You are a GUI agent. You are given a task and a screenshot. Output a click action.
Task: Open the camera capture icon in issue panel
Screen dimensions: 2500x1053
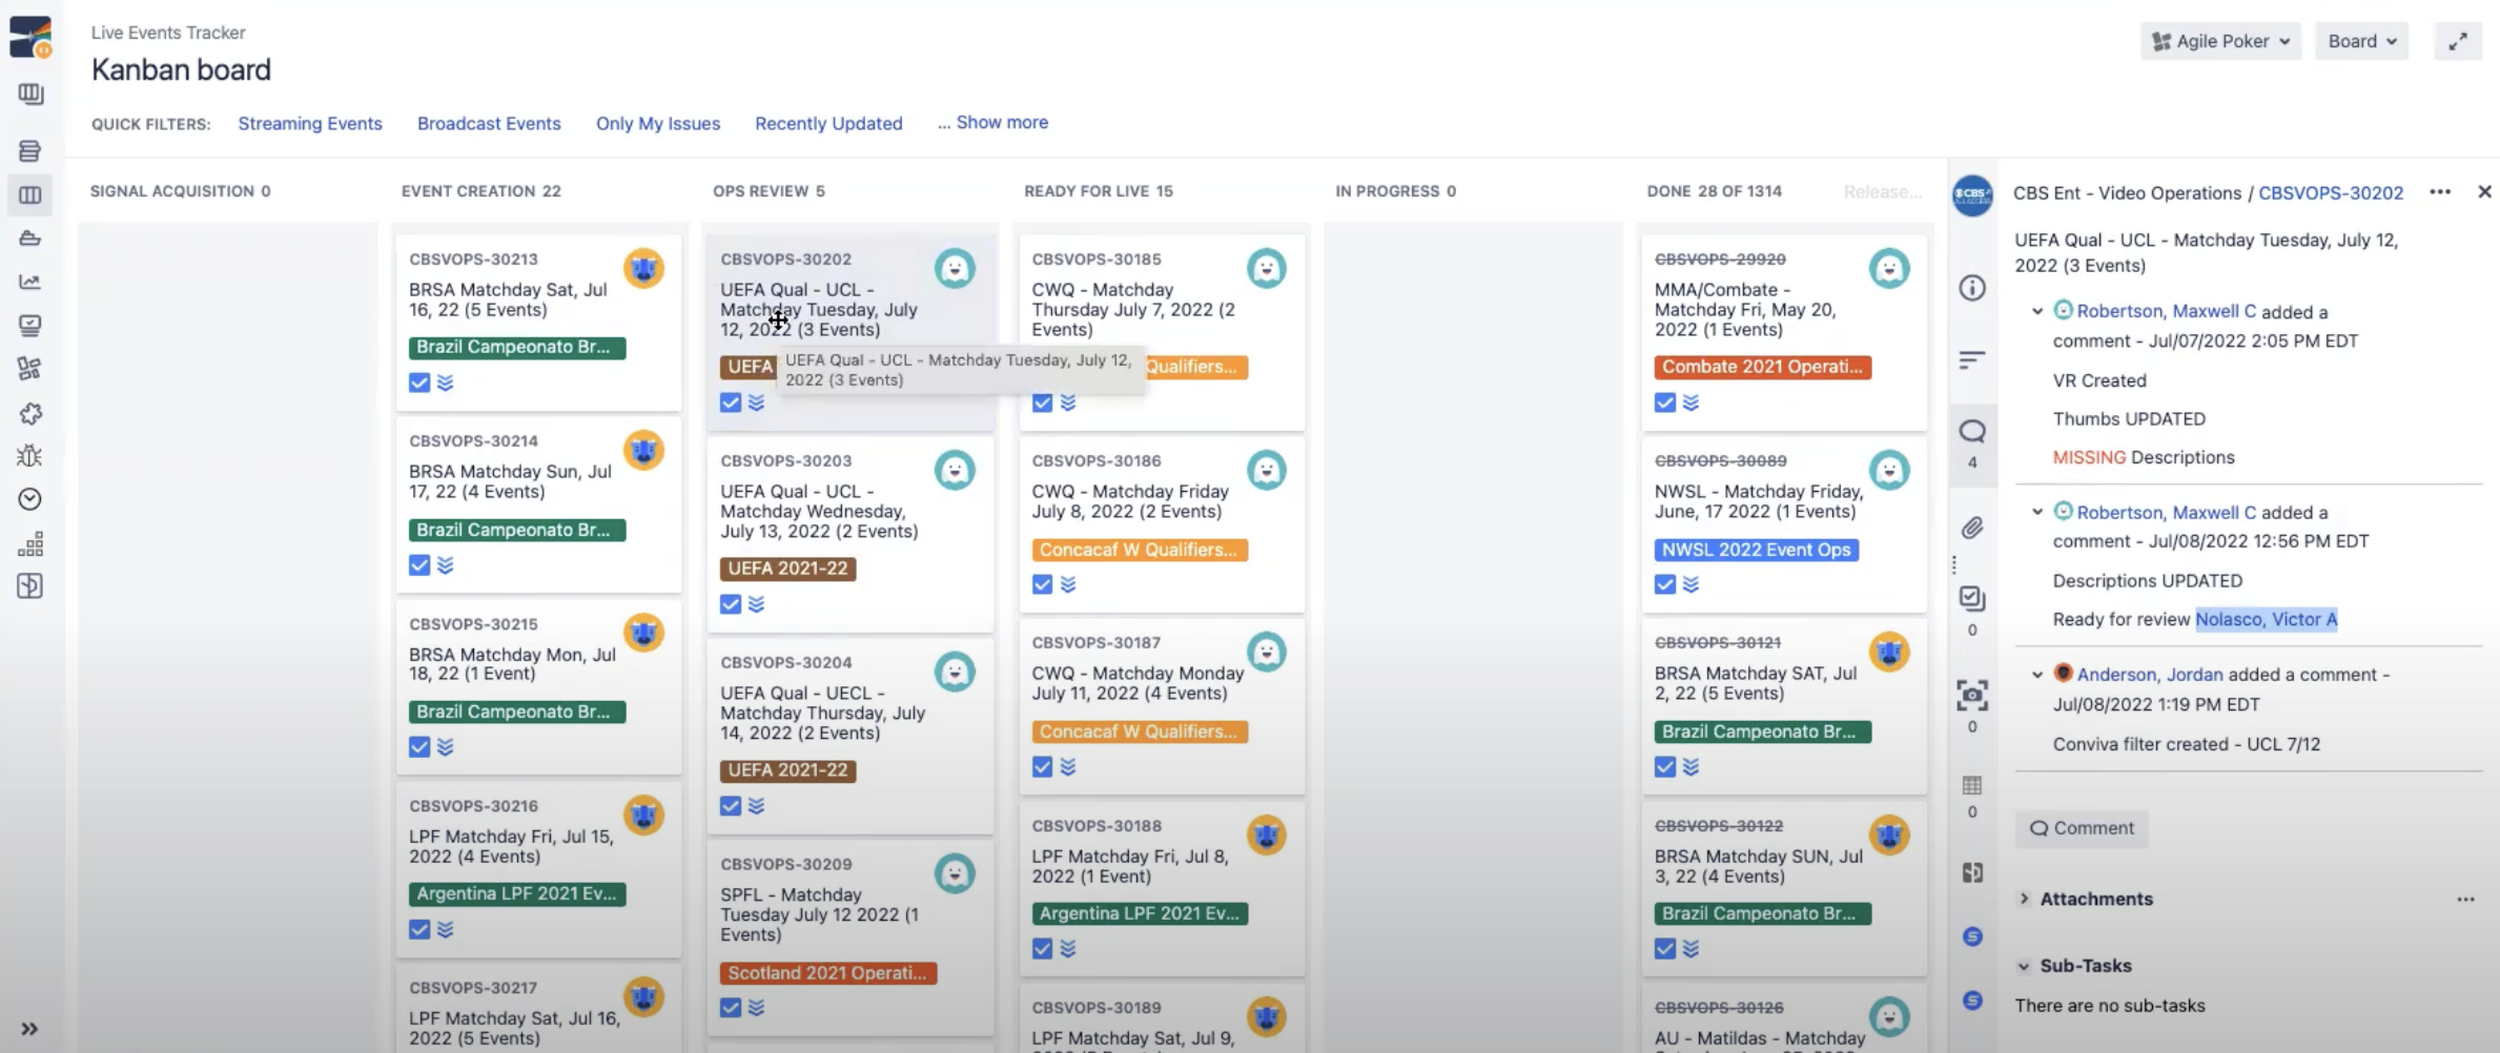coord(1972,694)
